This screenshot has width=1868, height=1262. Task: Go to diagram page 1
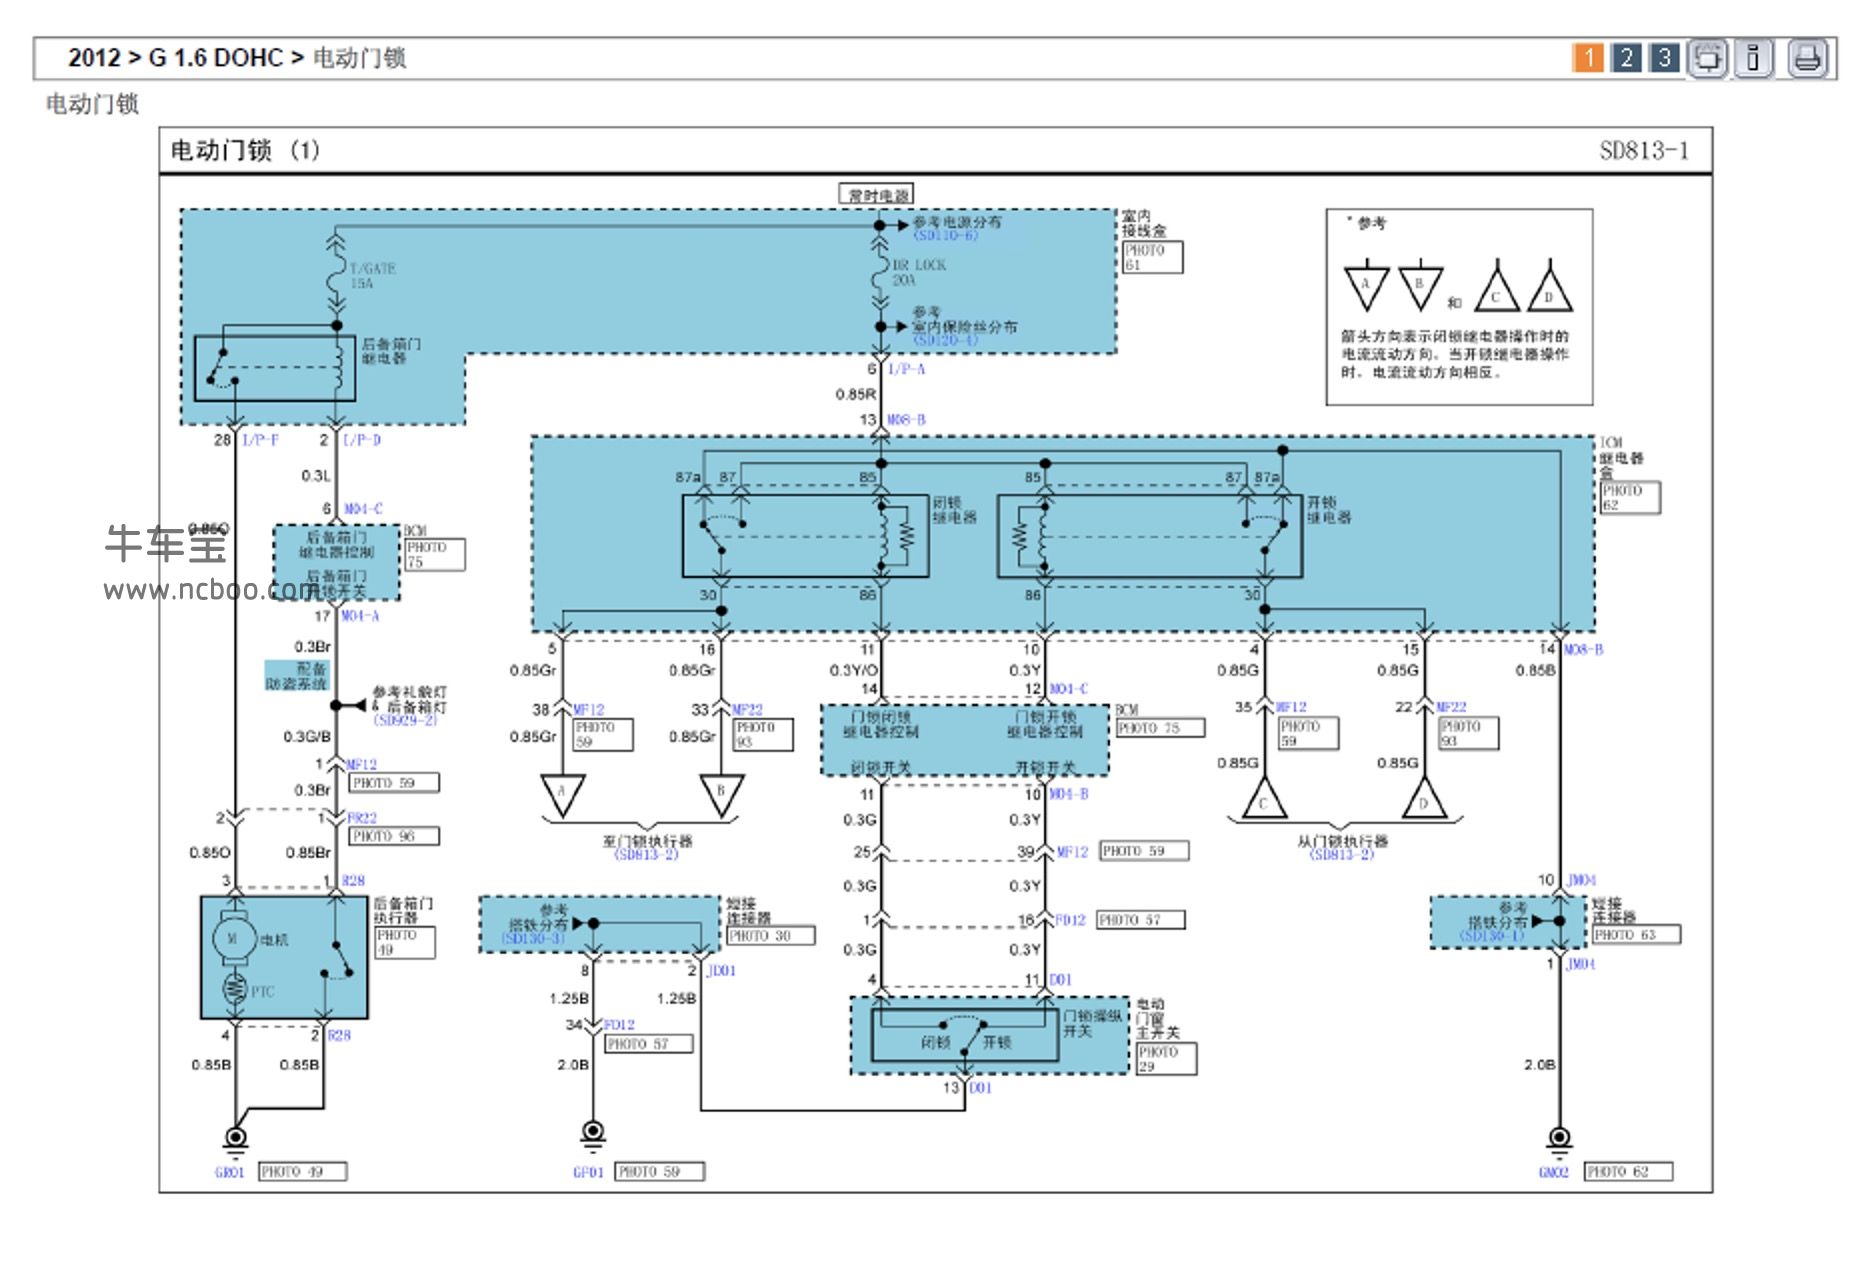[1588, 58]
